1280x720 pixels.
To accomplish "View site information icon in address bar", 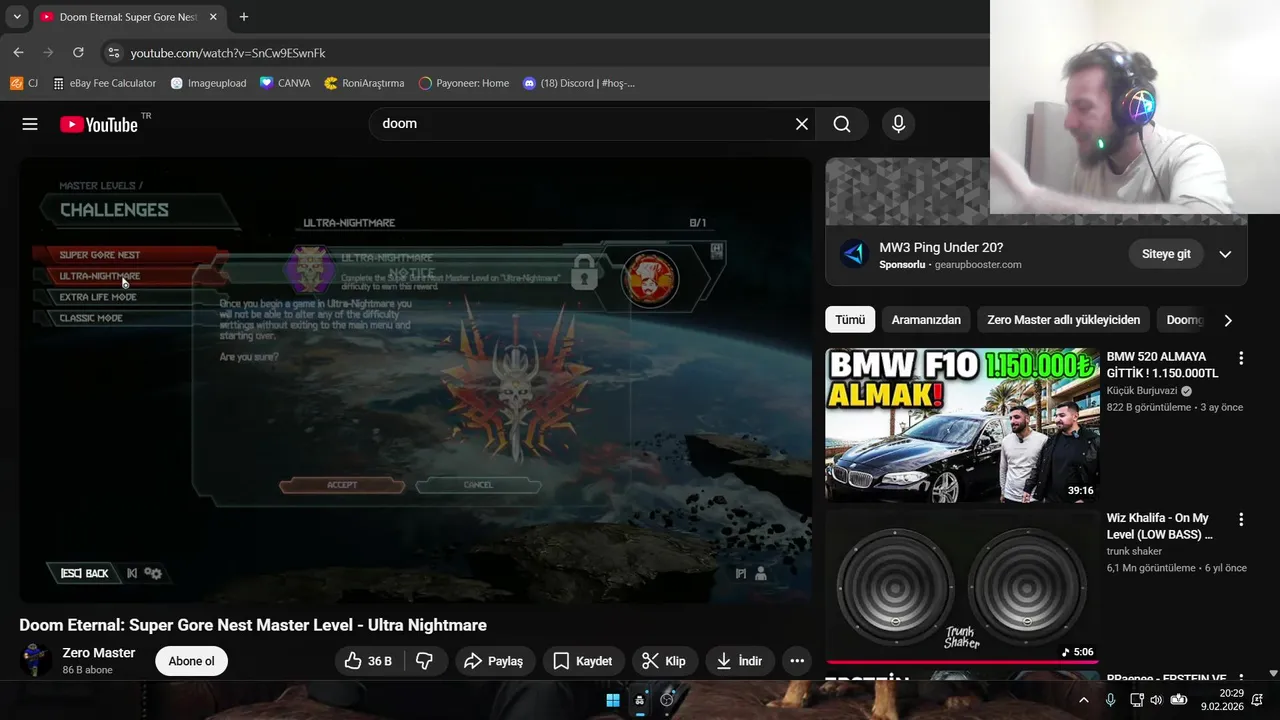I will pos(113,53).
